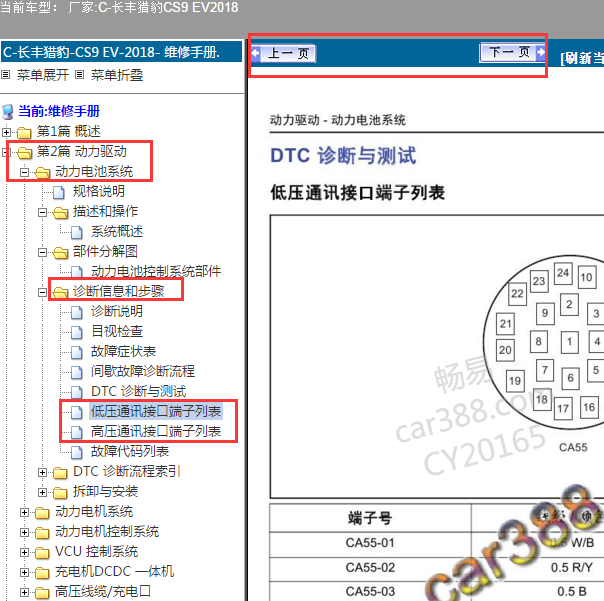This screenshot has width=604, height=601.
Task: Expand the VCU 控制系统 node
Action: pyautogui.click(x=24, y=552)
